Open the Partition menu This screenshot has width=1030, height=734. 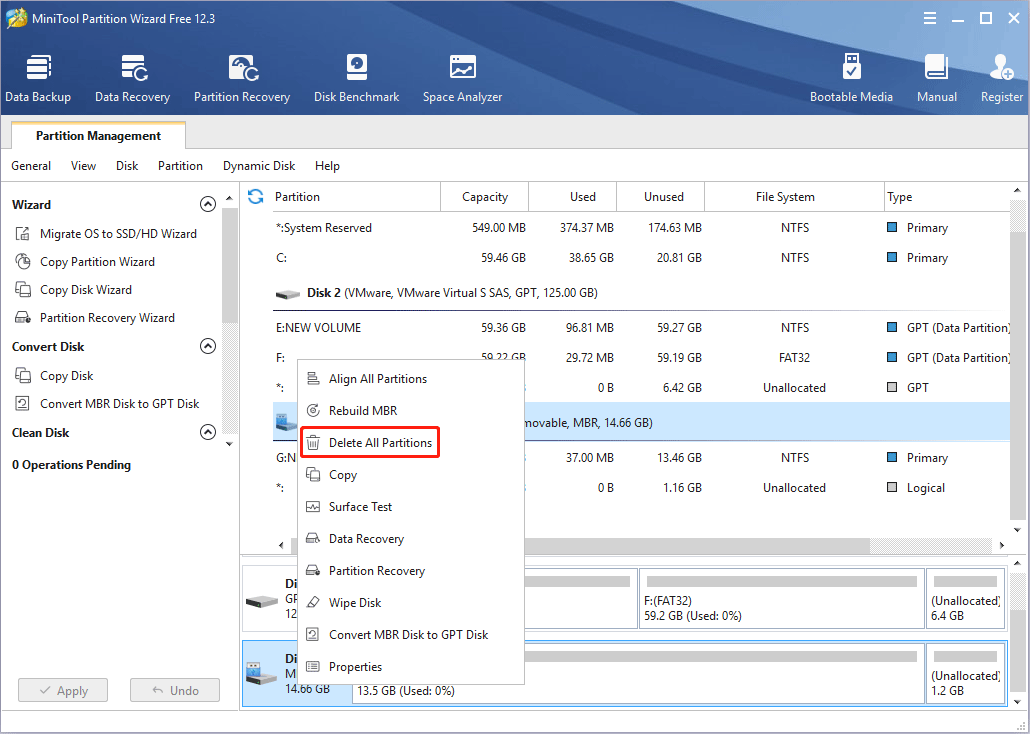point(180,166)
